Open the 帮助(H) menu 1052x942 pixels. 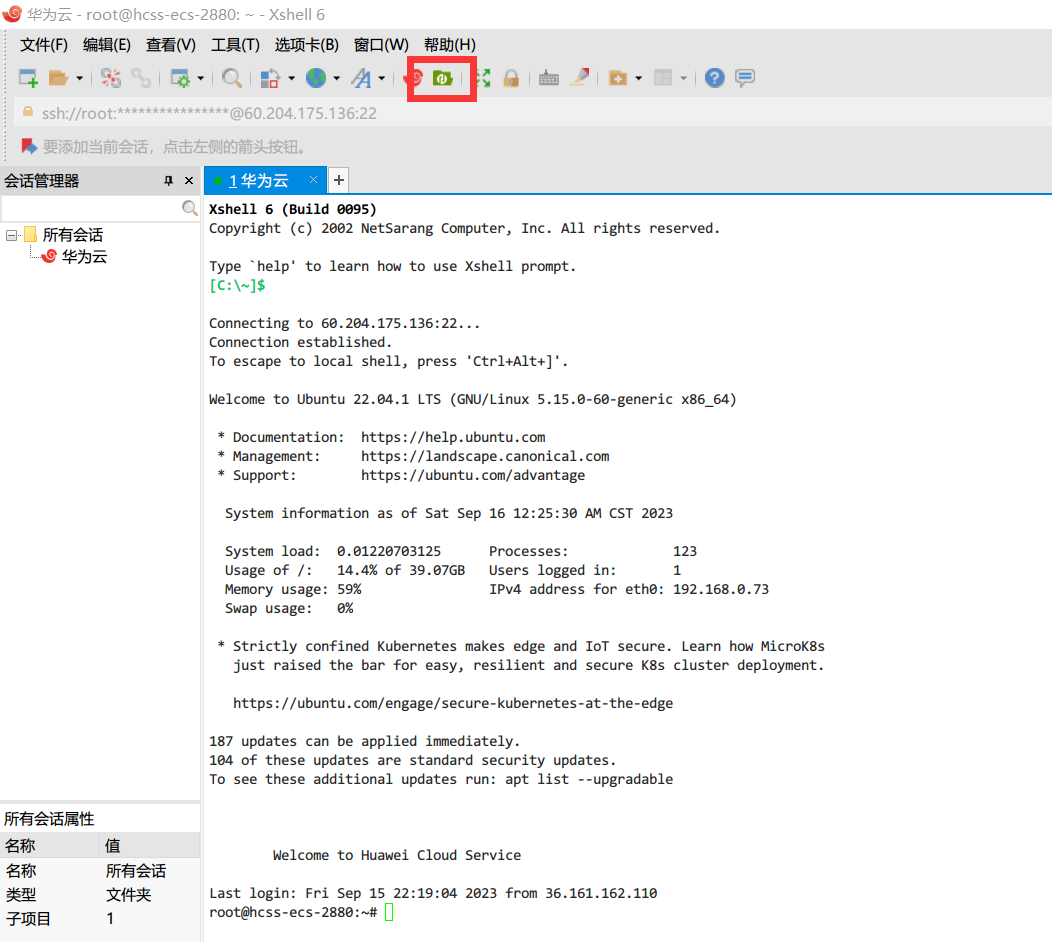pos(450,45)
